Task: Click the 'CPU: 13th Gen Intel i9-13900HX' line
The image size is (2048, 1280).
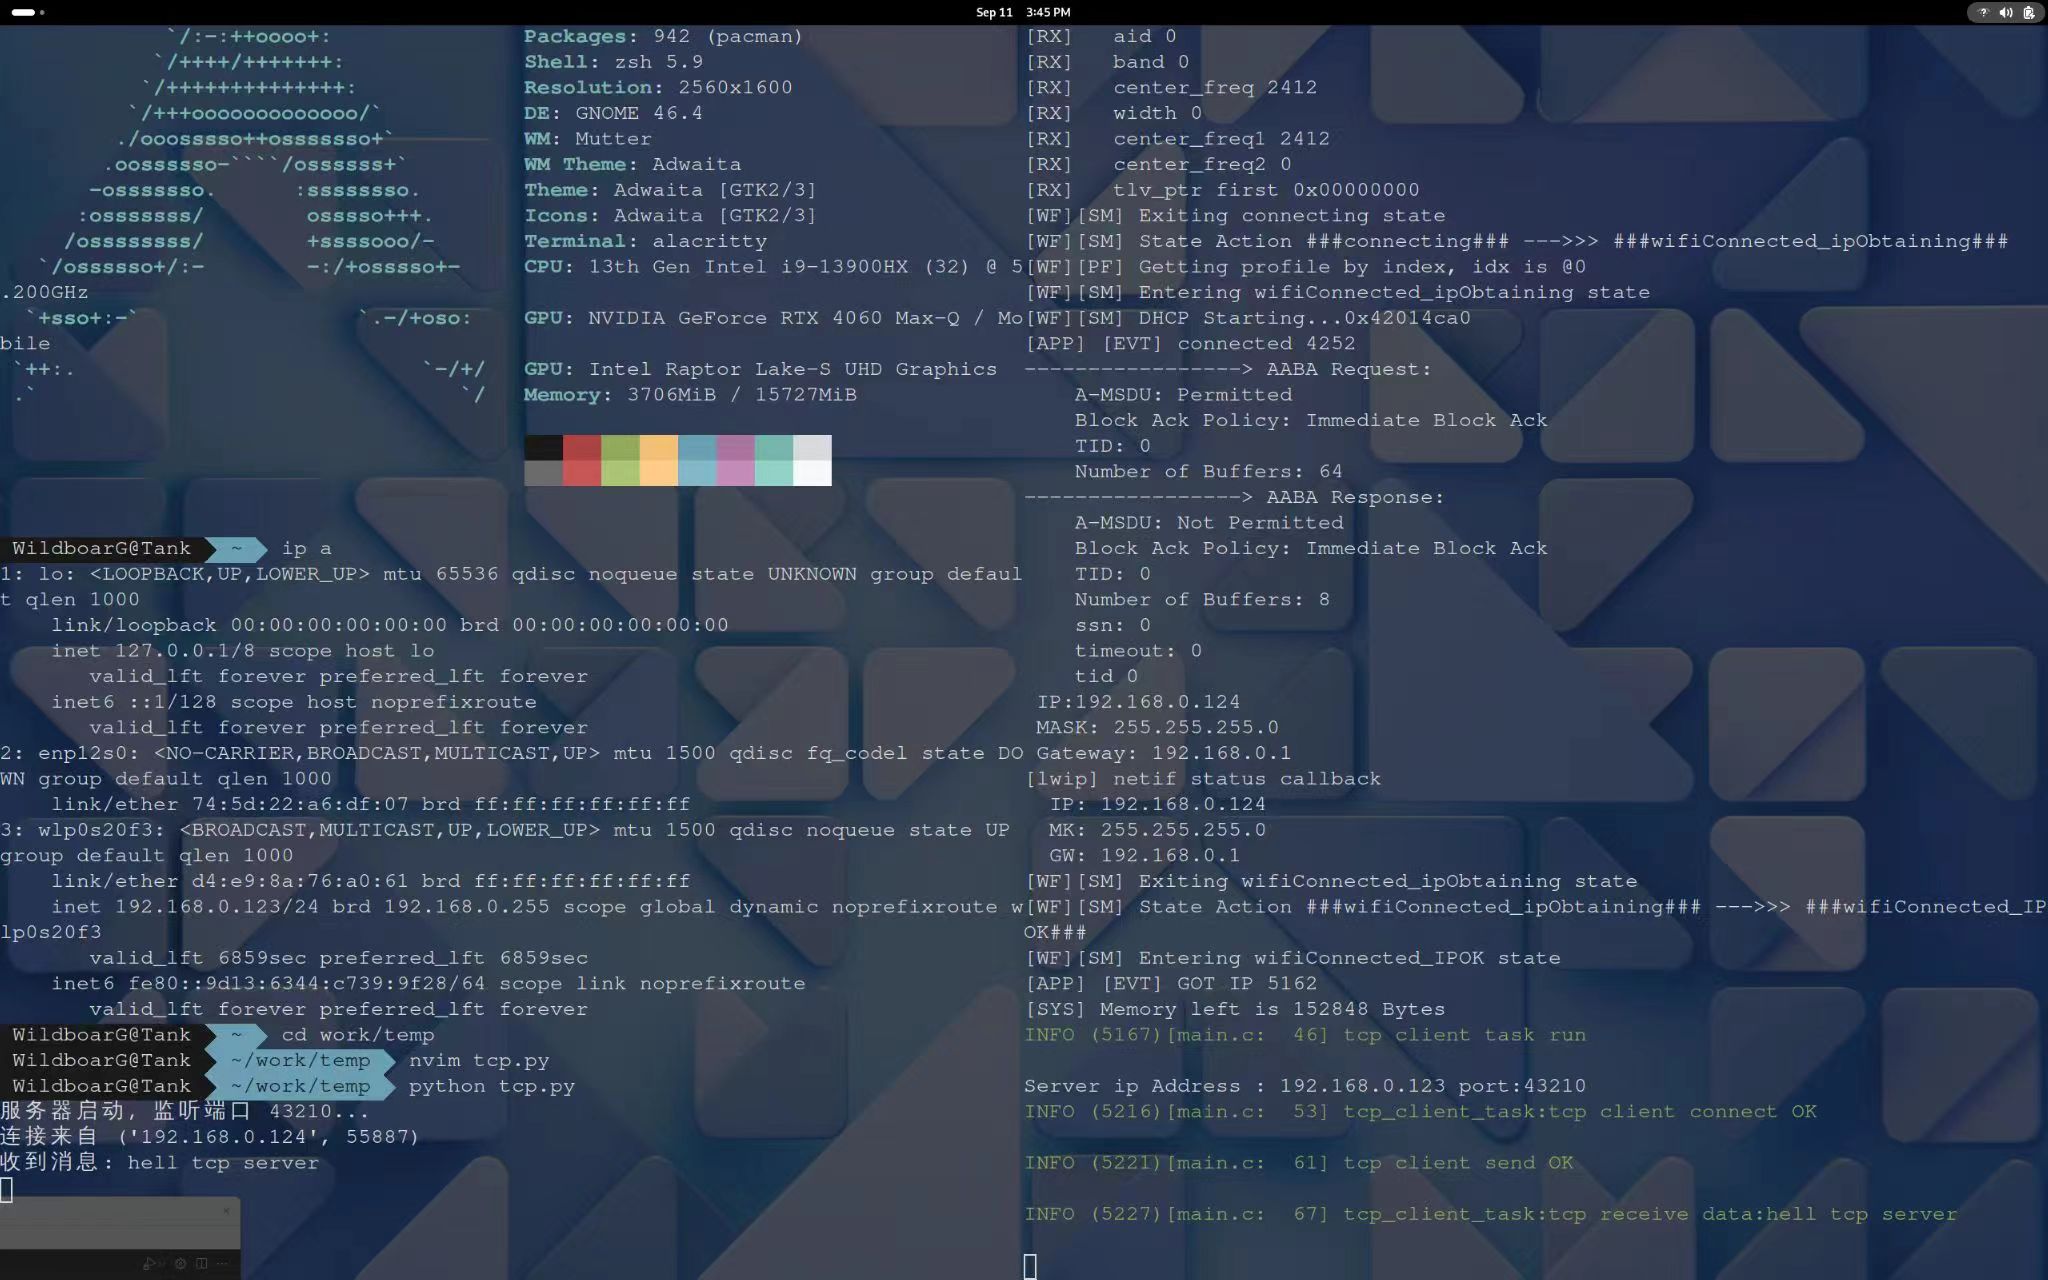Action: pos(773,267)
